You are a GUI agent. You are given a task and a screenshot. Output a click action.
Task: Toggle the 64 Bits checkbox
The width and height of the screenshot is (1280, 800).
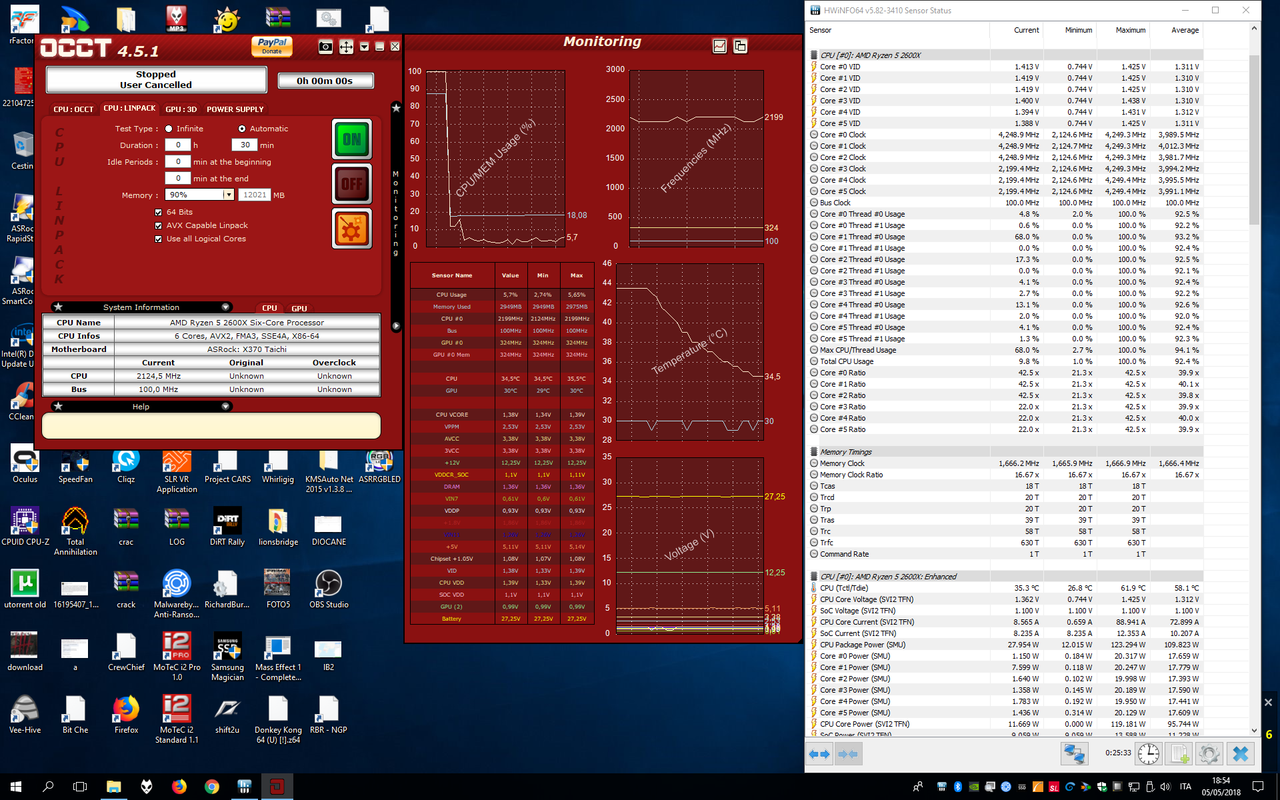point(158,212)
